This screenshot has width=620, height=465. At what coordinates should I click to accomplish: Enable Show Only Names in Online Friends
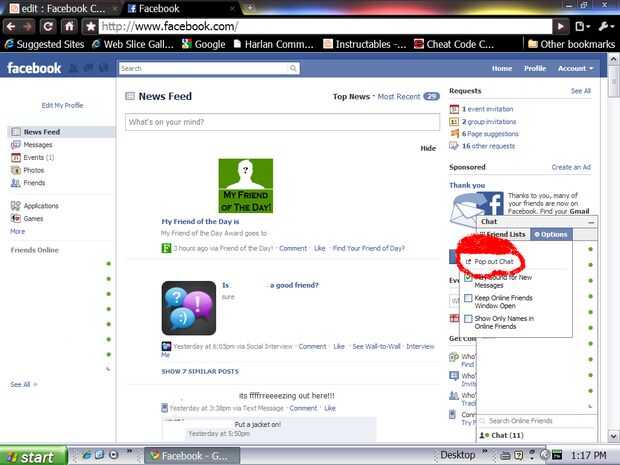coord(468,318)
